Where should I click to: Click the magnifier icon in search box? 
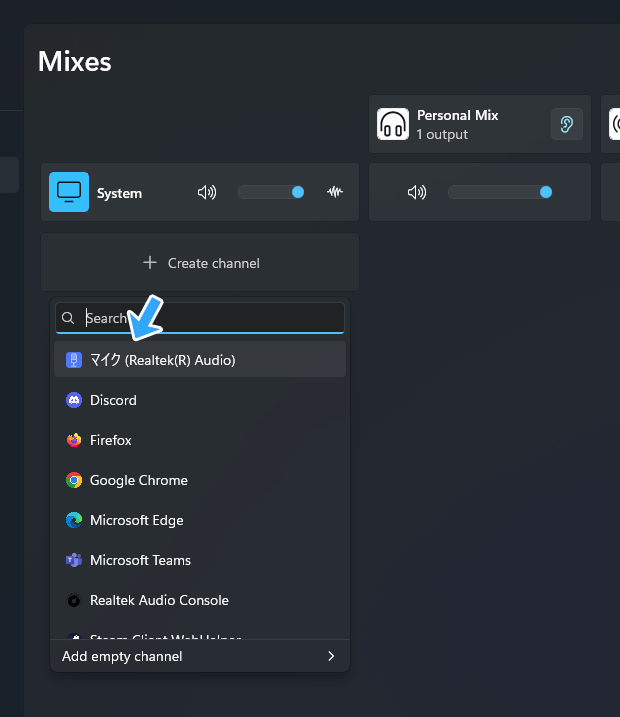pyautogui.click(x=69, y=318)
